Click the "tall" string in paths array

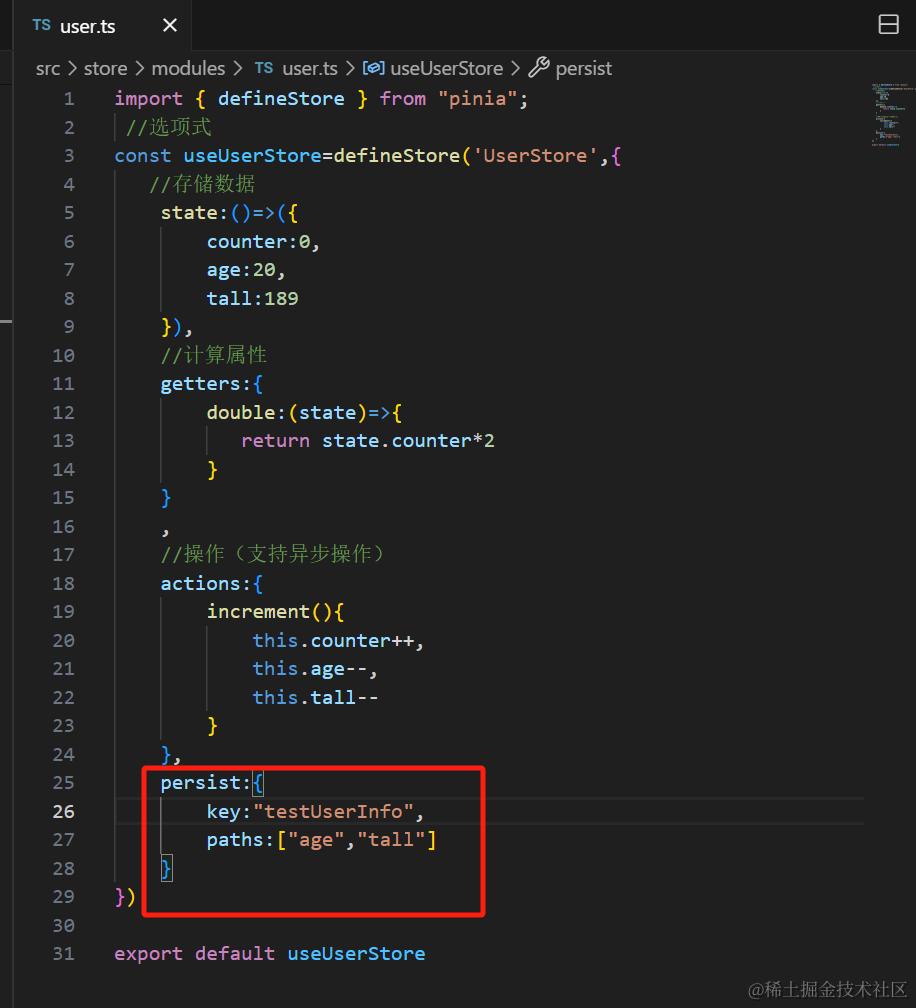(x=391, y=840)
